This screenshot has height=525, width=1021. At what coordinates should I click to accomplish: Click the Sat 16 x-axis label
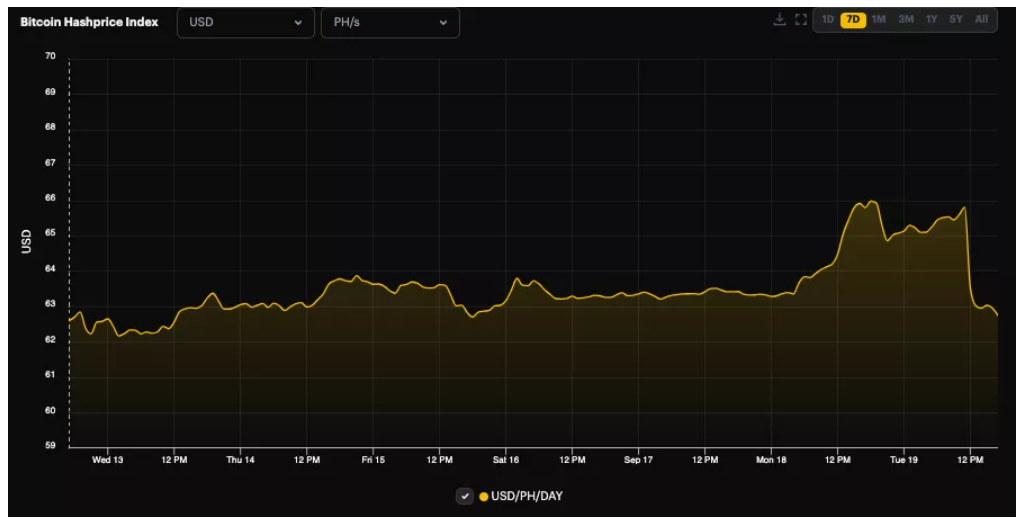506,461
